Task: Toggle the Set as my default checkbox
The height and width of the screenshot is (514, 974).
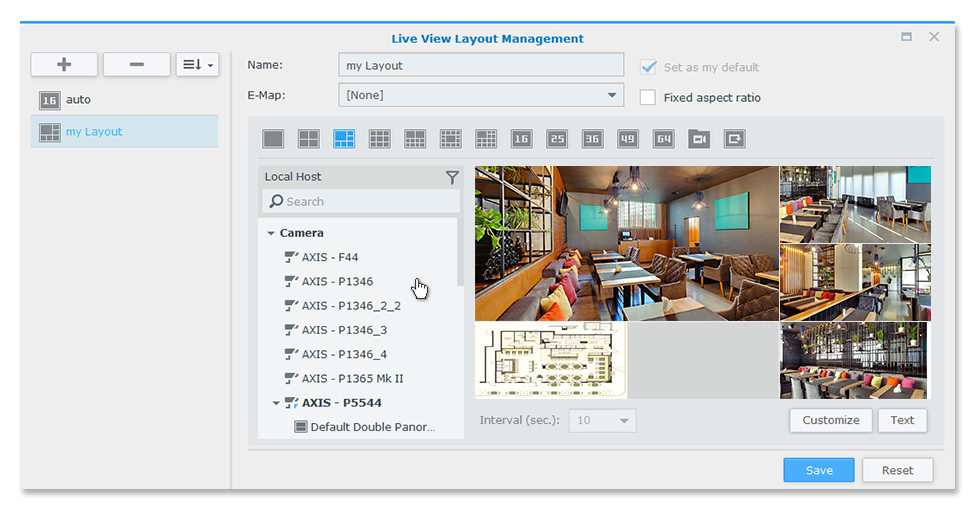Action: point(648,67)
